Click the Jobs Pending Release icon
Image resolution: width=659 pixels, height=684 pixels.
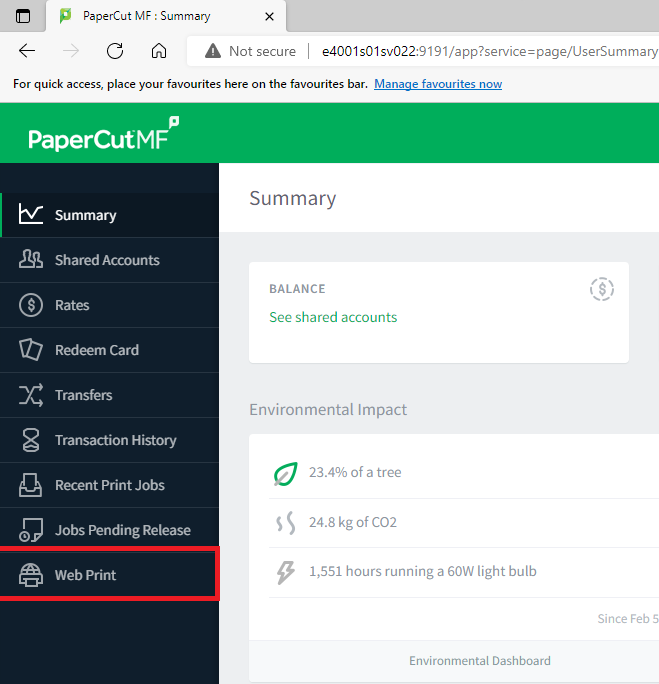[31, 530]
